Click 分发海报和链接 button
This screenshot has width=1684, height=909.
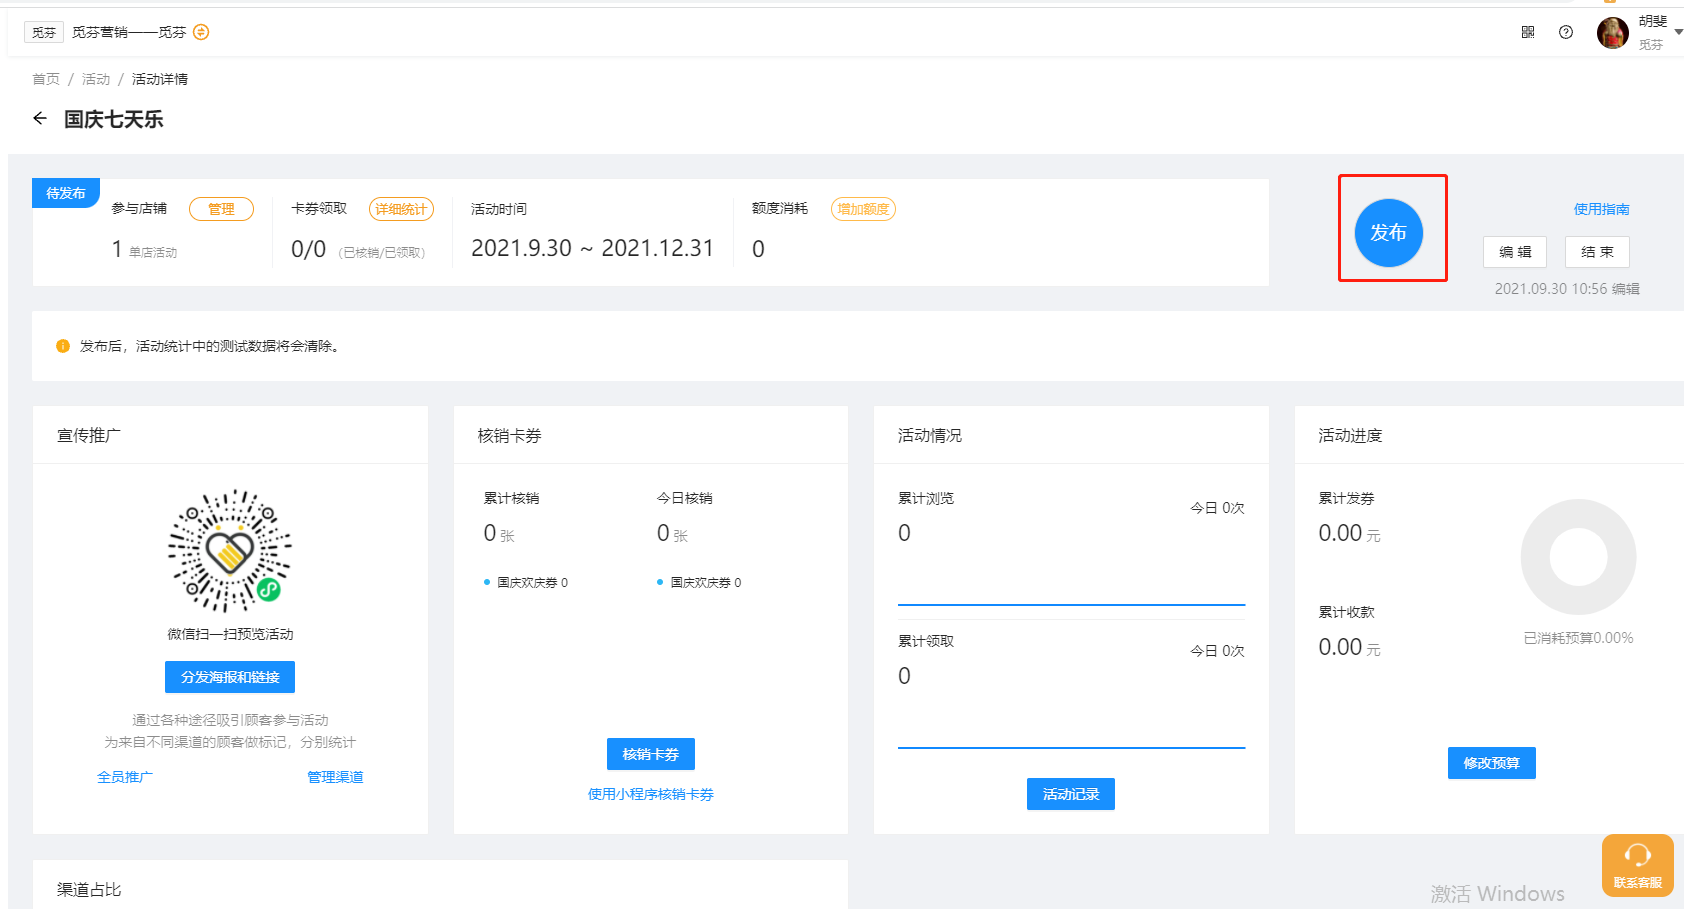click(x=230, y=677)
